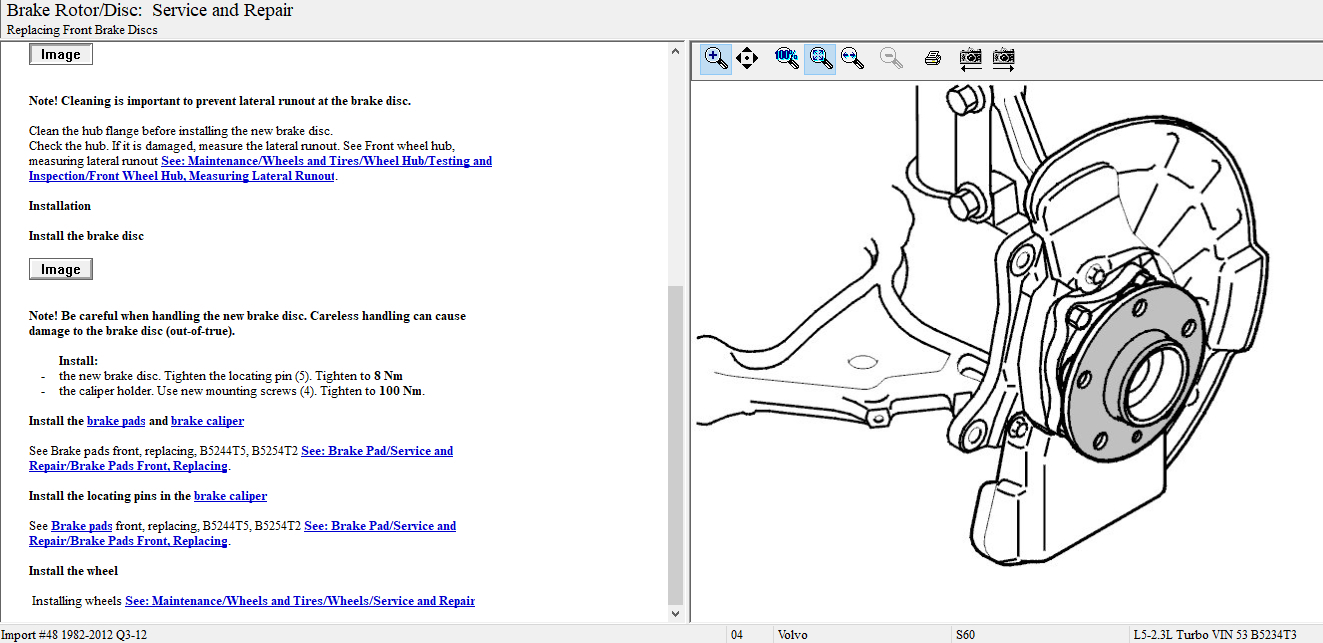The width and height of the screenshot is (1323, 643).
Task: Click the 'Brake Rotor/Disc: Service and Repair' title
Action: click(x=150, y=11)
